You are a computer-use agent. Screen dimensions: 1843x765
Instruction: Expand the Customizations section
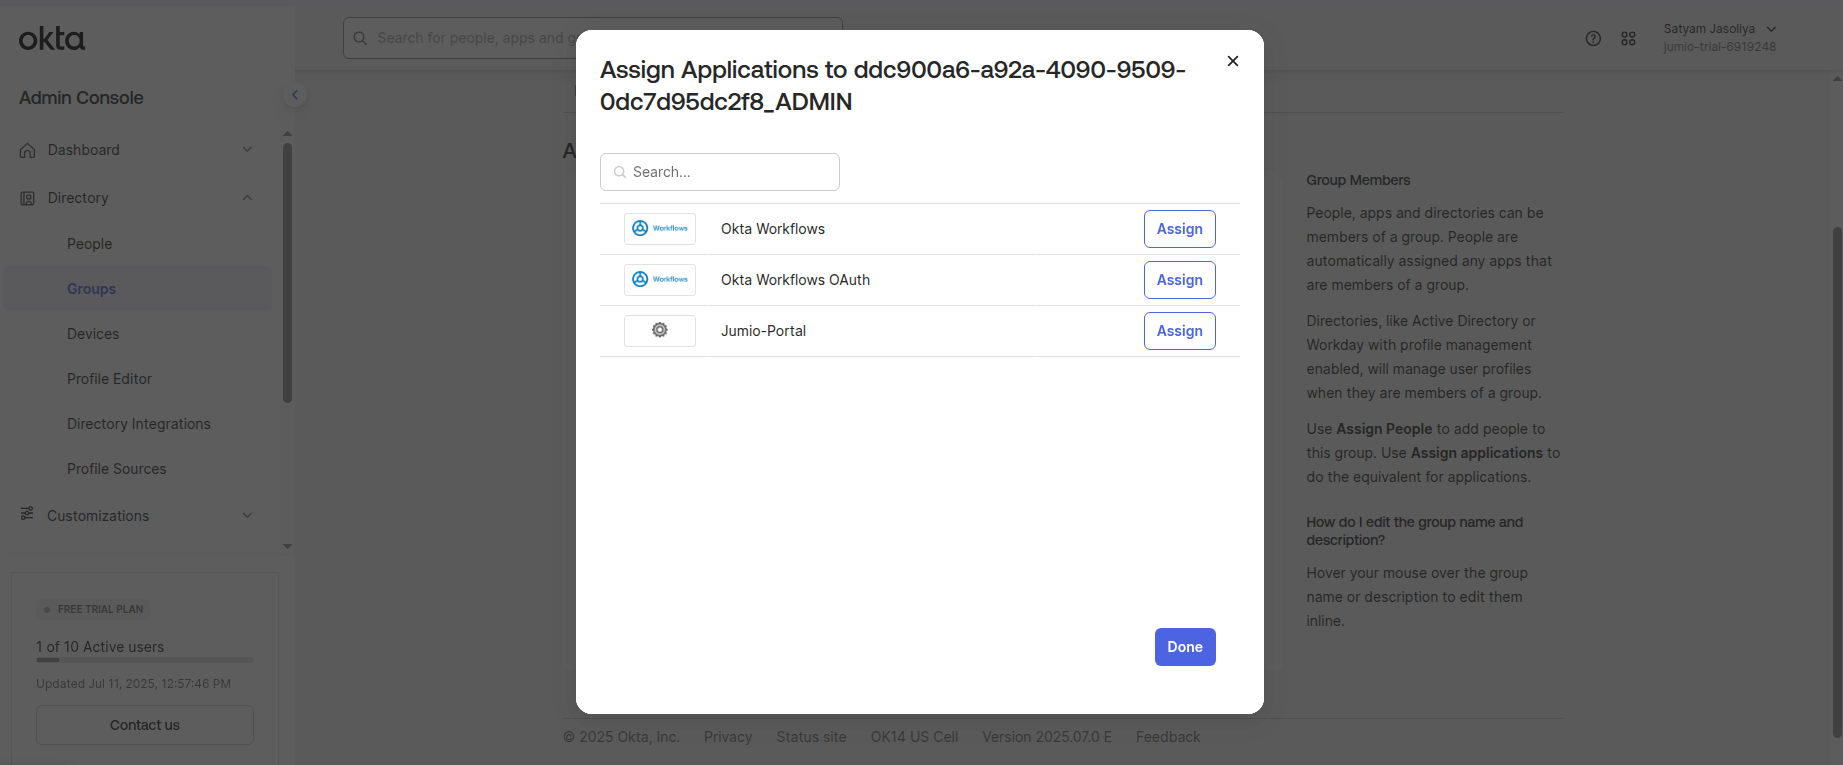[x=247, y=516]
